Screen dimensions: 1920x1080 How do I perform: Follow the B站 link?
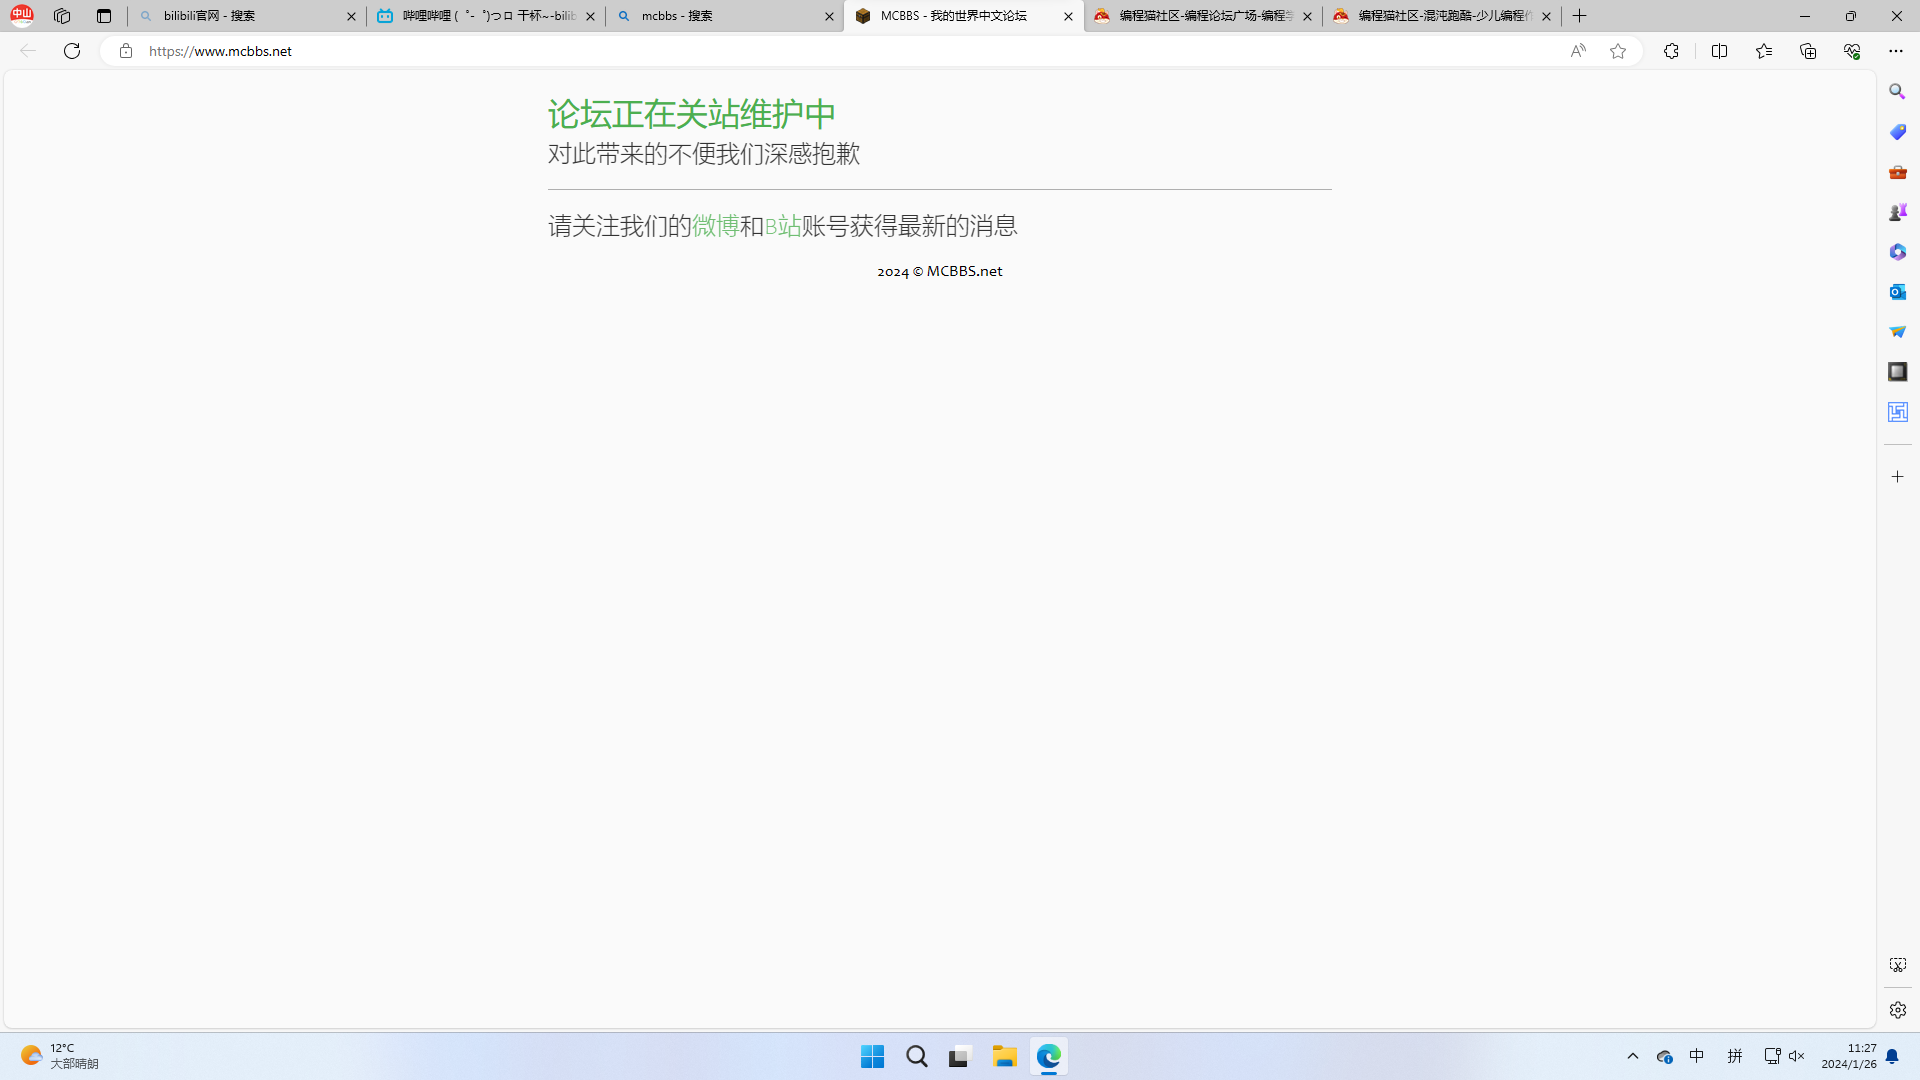coord(783,226)
